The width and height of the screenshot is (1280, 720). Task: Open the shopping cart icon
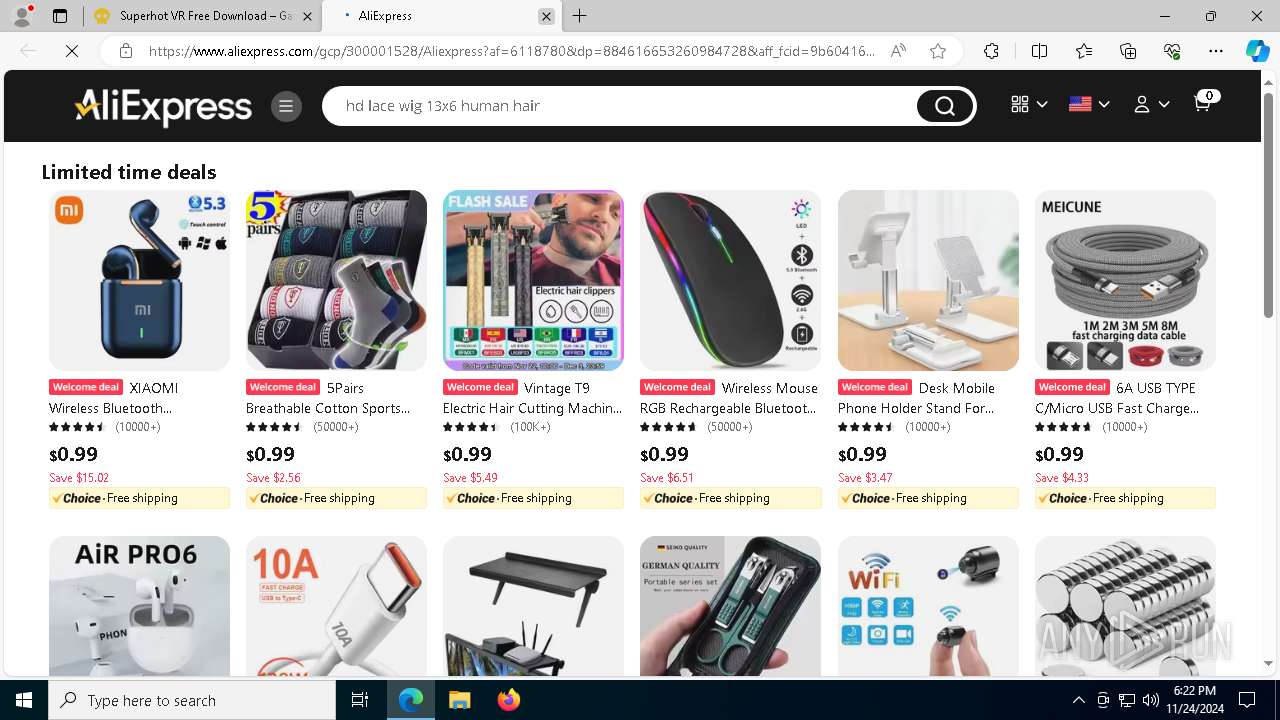tap(1205, 103)
